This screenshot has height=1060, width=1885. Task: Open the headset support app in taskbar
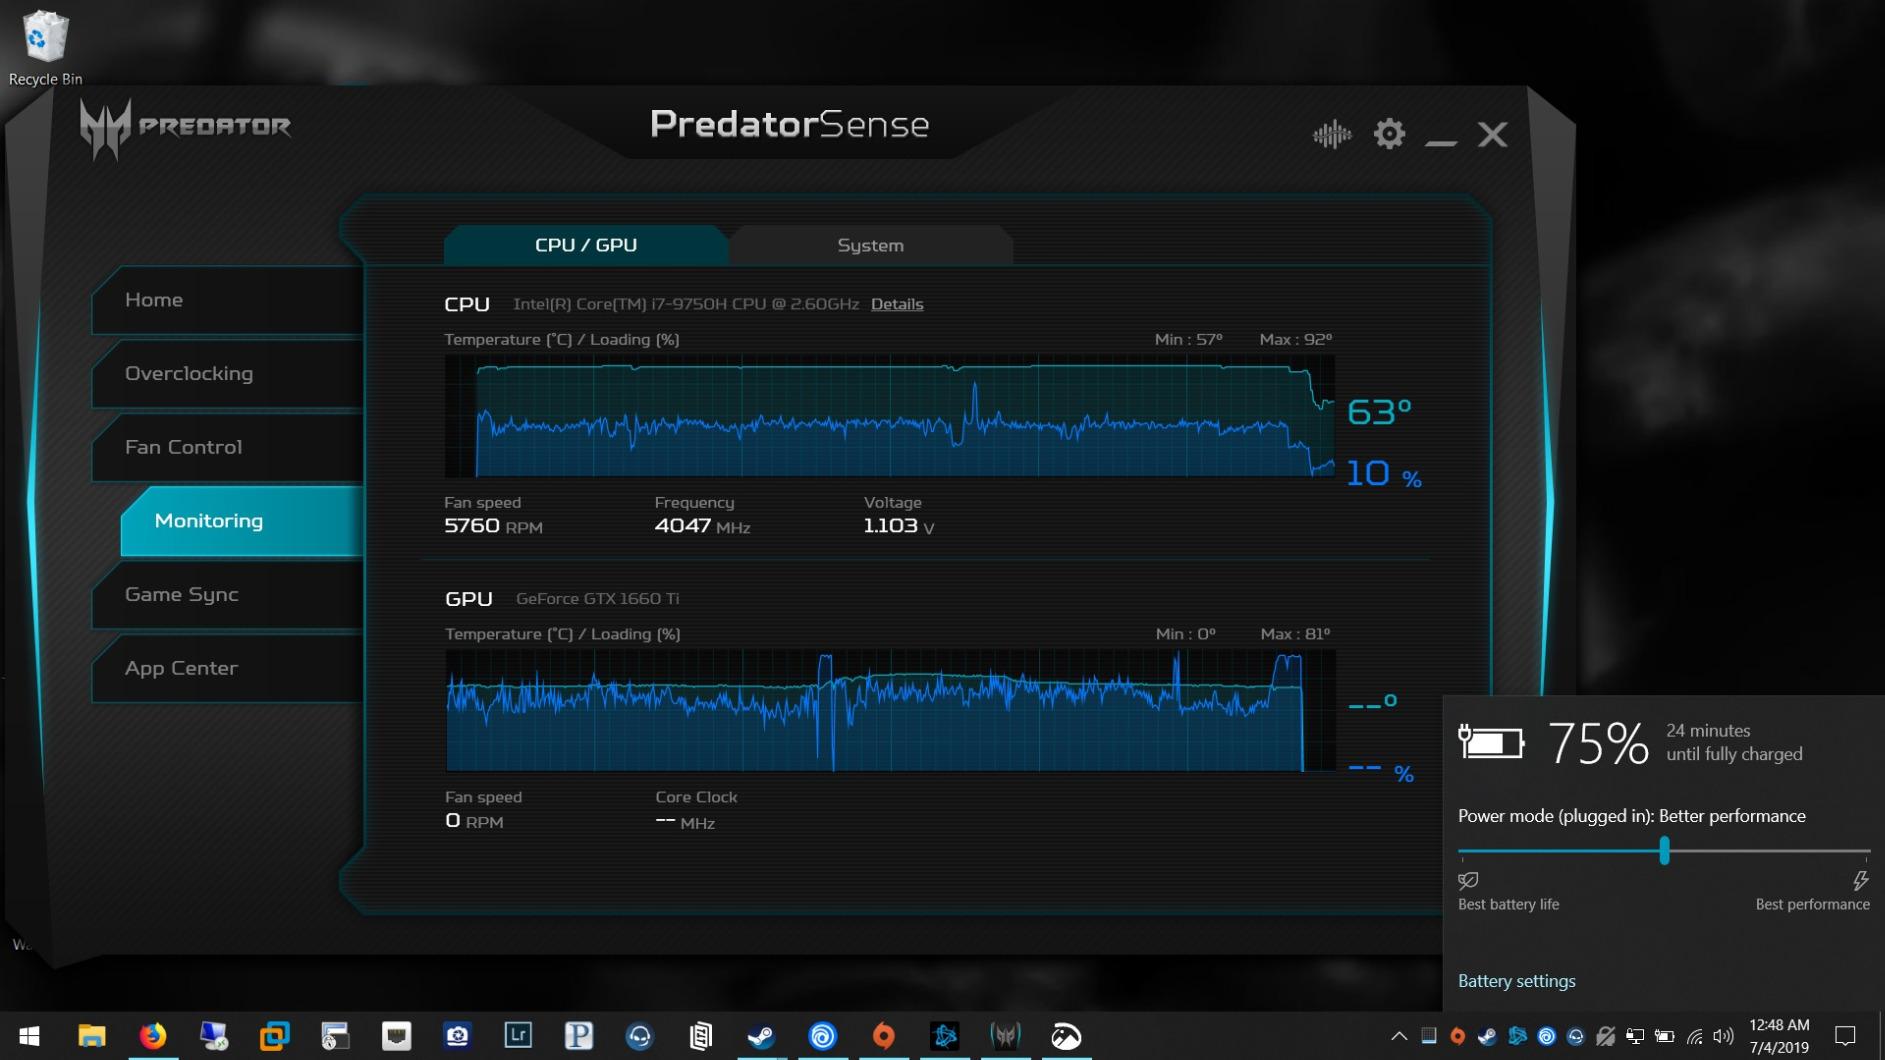coord(640,1036)
